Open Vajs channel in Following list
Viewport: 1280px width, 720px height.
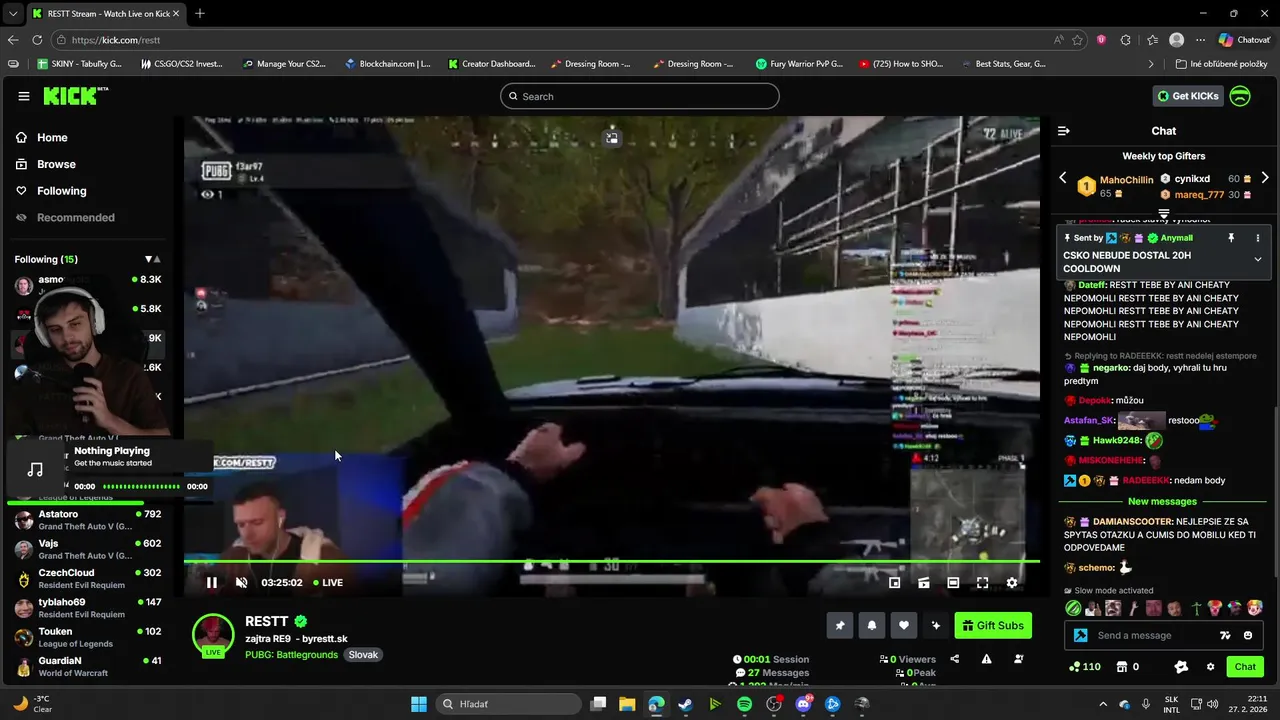click(x=88, y=549)
